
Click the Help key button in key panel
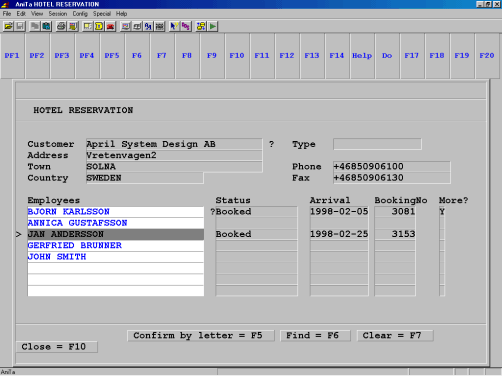tap(362, 56)
